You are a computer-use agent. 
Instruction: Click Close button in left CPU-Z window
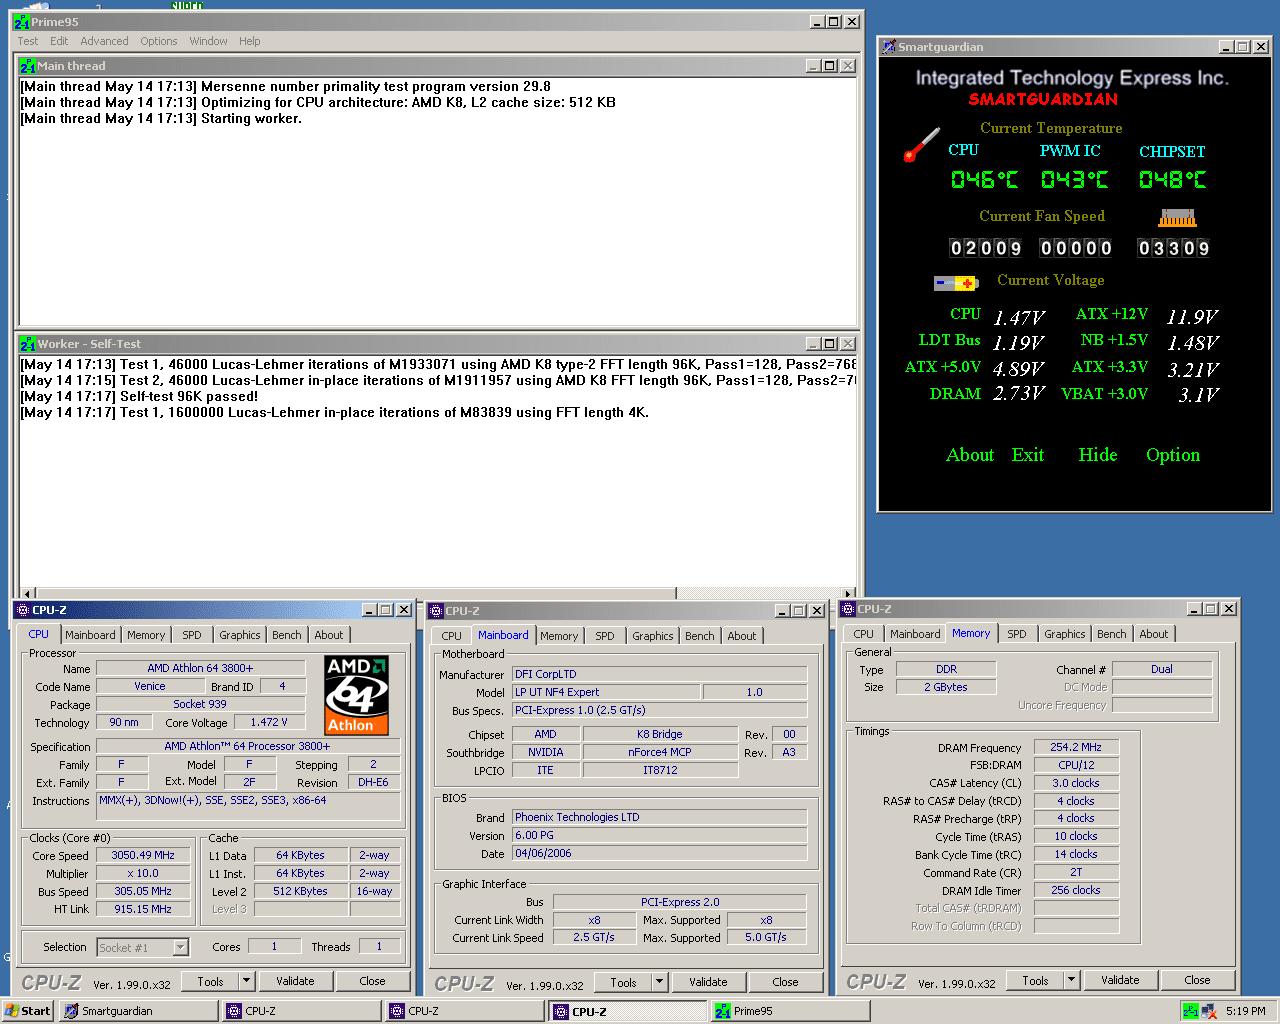(372, 981)
